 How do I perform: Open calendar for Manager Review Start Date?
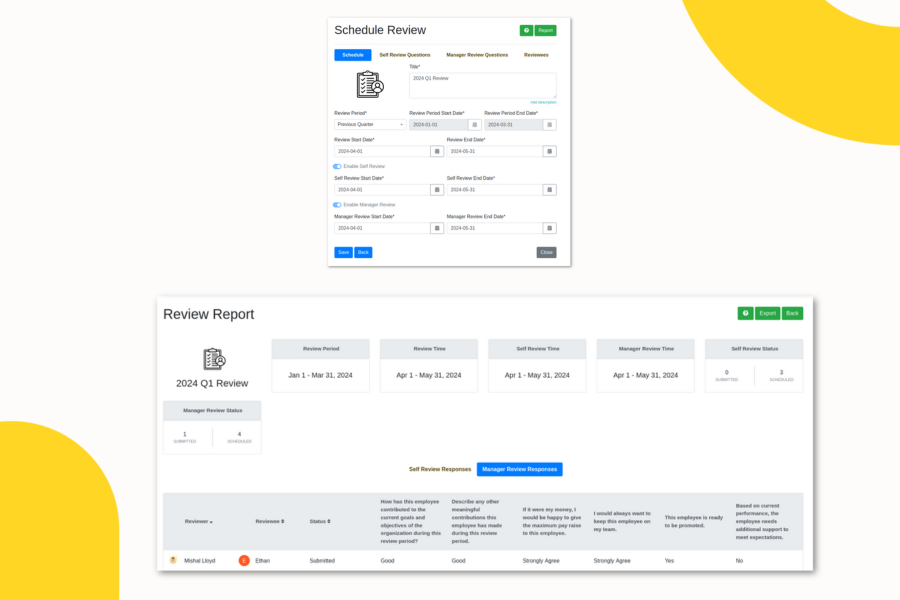(x=437, y=228)
